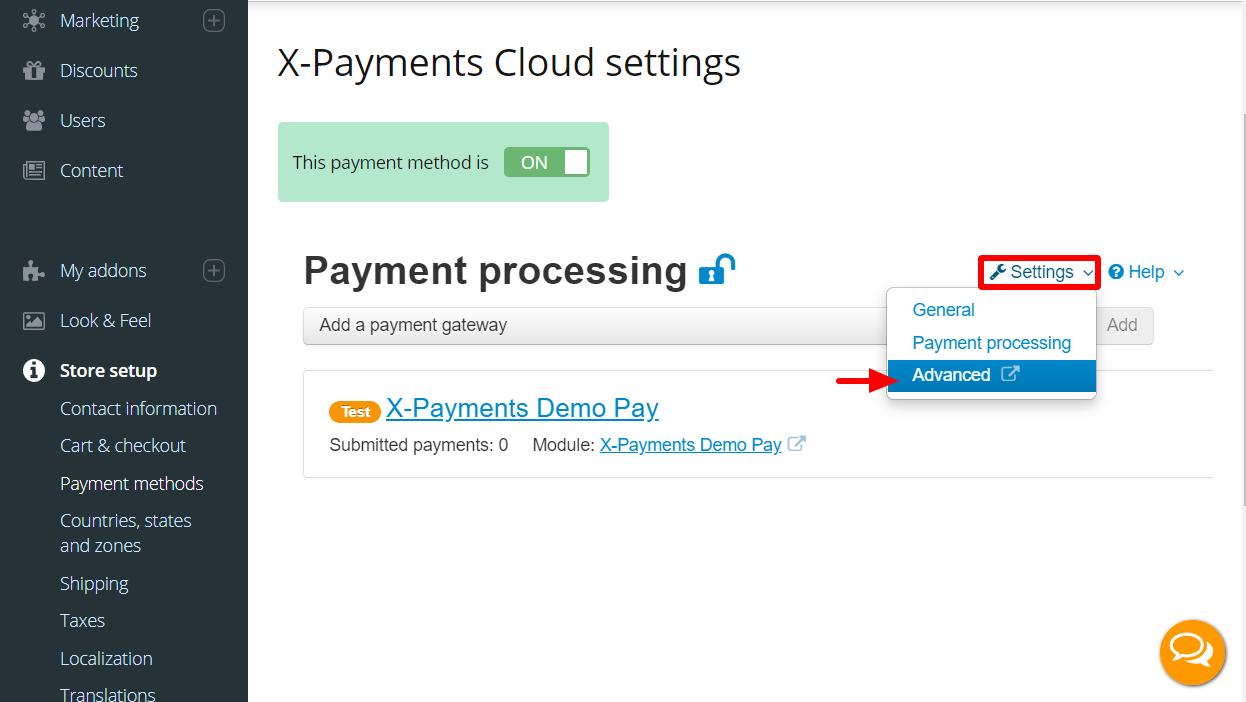Expand the Help dropdown chevron
This screenshot has width=1246, height=702.
pyautogui.click(x=1178, y=273)
